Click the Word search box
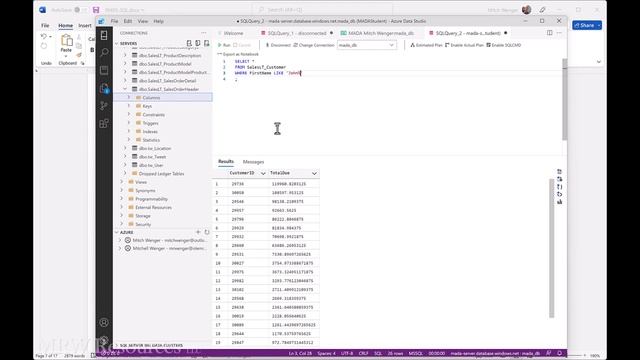This screenshot has width=640, height=360. 322,10
